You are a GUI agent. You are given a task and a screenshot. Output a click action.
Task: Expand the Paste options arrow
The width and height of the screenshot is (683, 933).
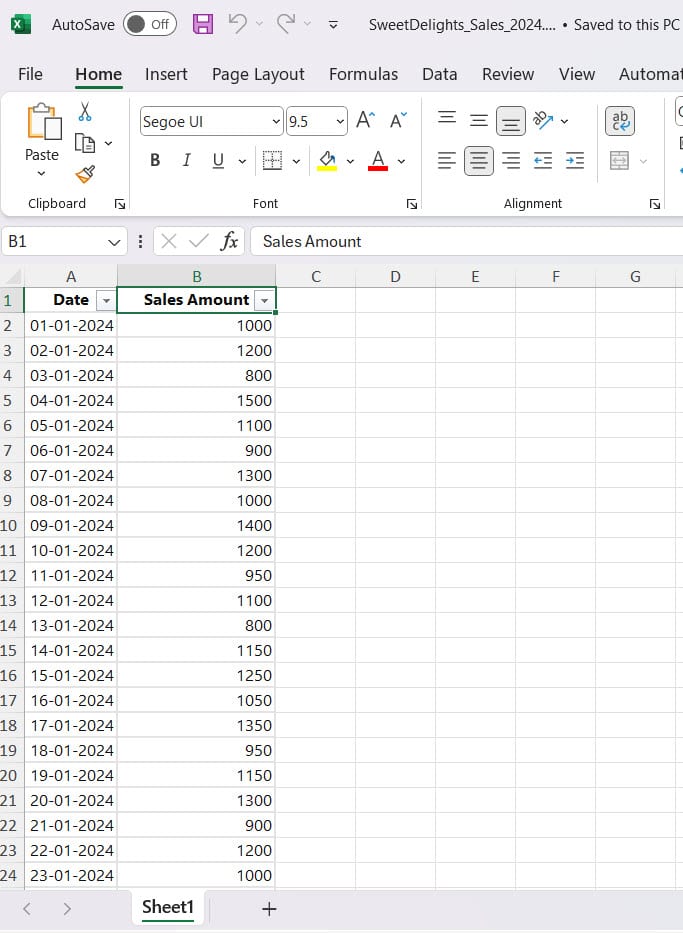(x=41, y=173)
